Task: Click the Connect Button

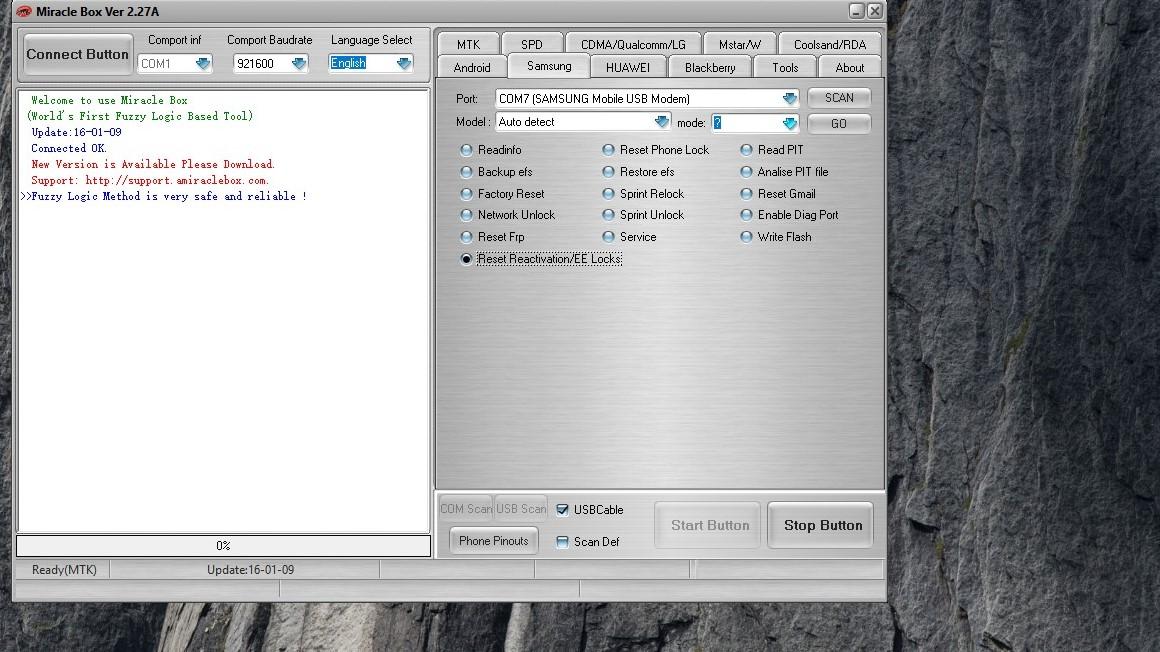Action: 77,55
